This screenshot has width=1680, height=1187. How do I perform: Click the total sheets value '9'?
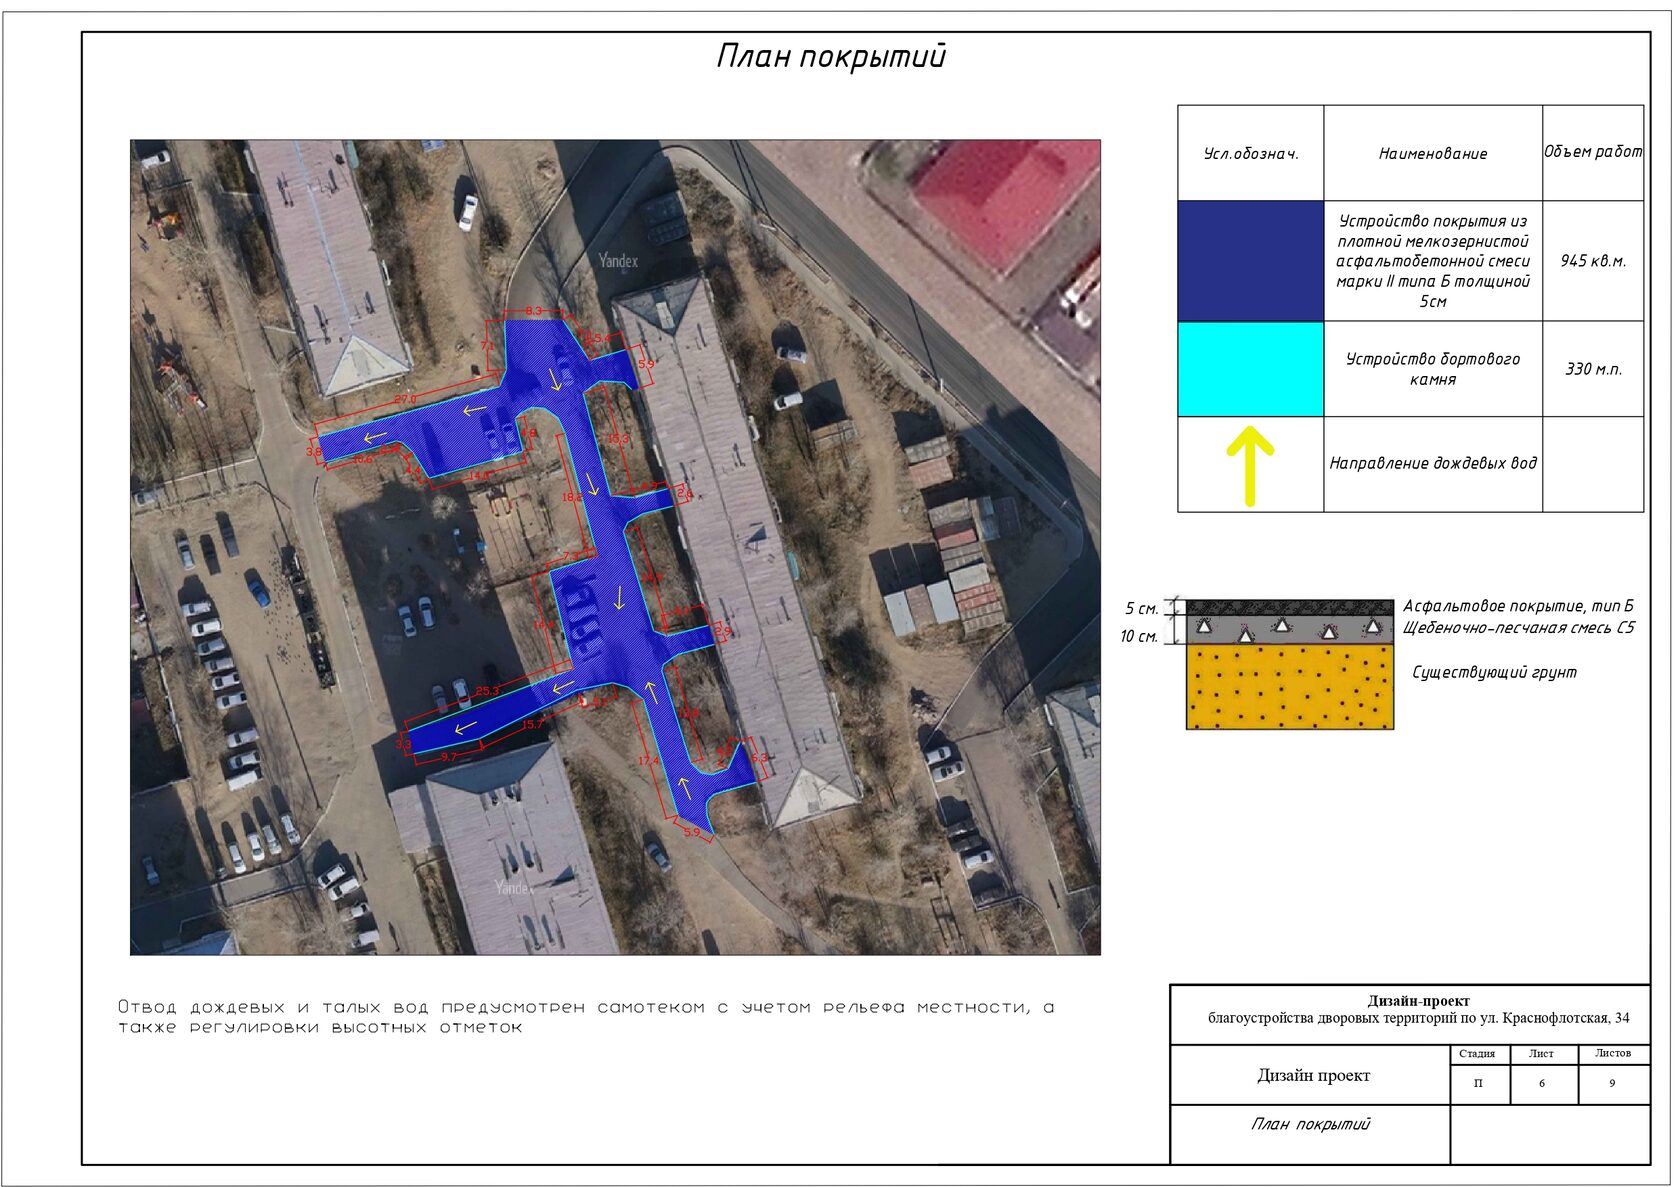tap(1612, 1084)
